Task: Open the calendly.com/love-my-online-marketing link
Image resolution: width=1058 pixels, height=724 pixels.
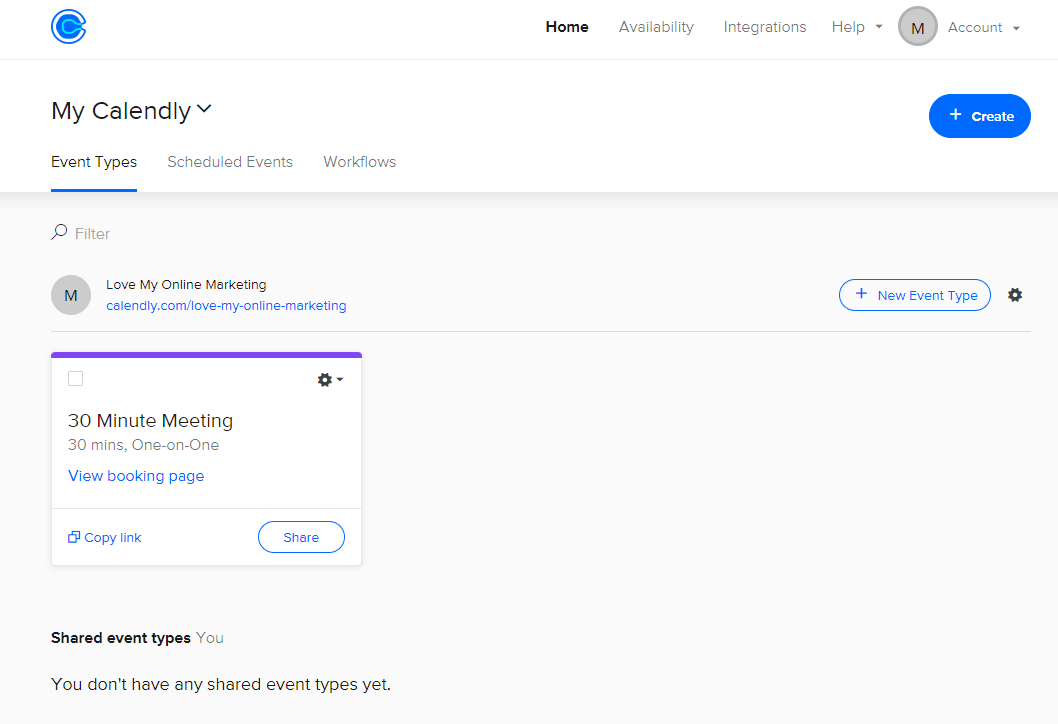Action: tap(226, 306)
